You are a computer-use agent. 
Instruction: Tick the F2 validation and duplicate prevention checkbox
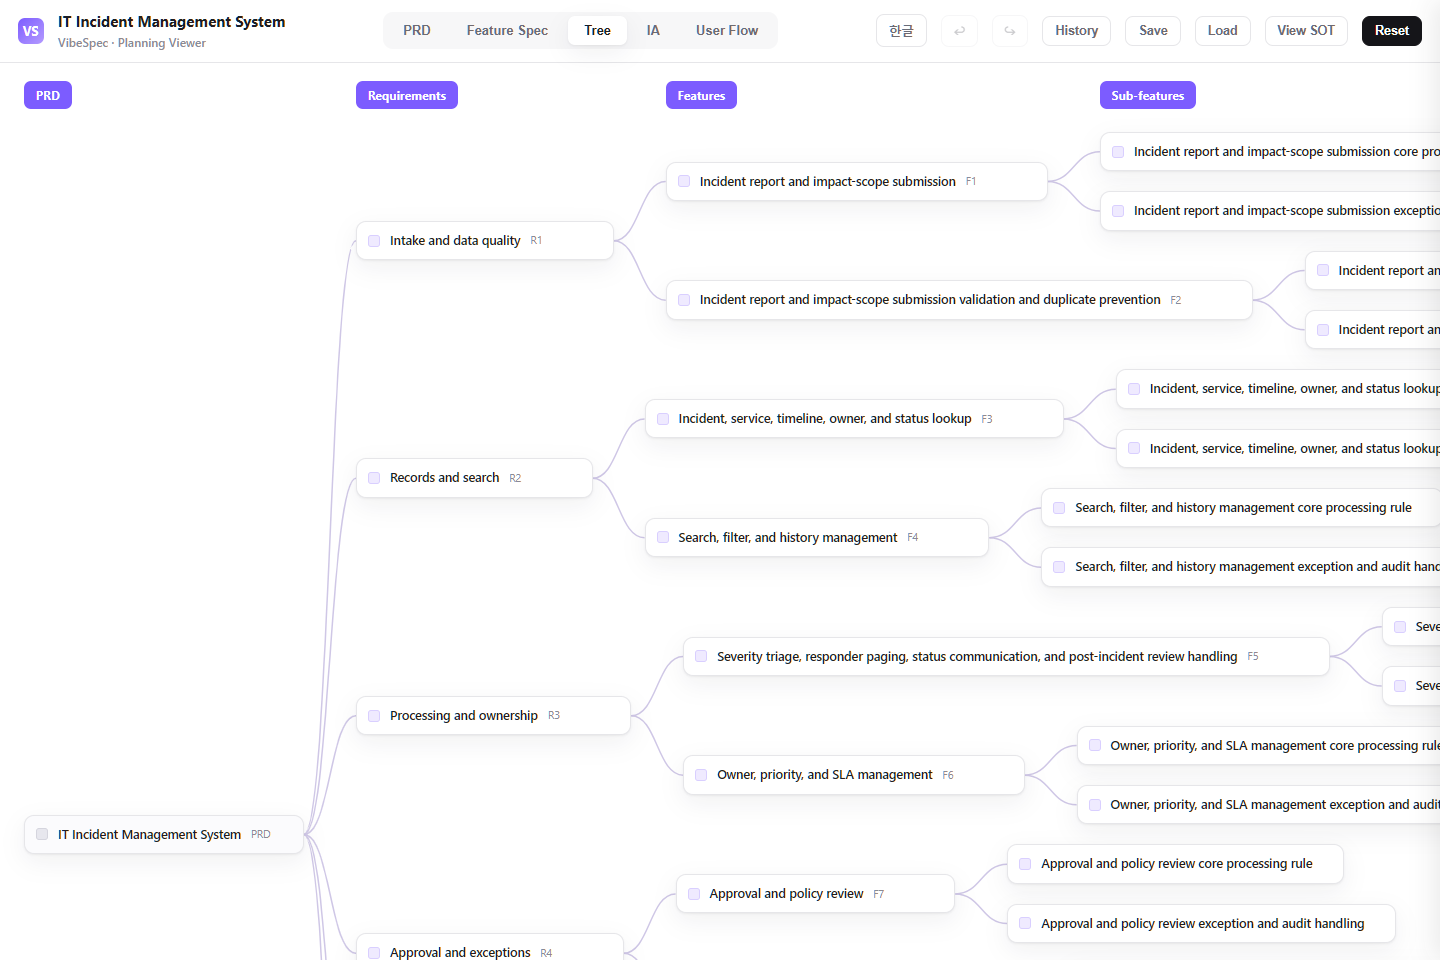pos(684,300)
